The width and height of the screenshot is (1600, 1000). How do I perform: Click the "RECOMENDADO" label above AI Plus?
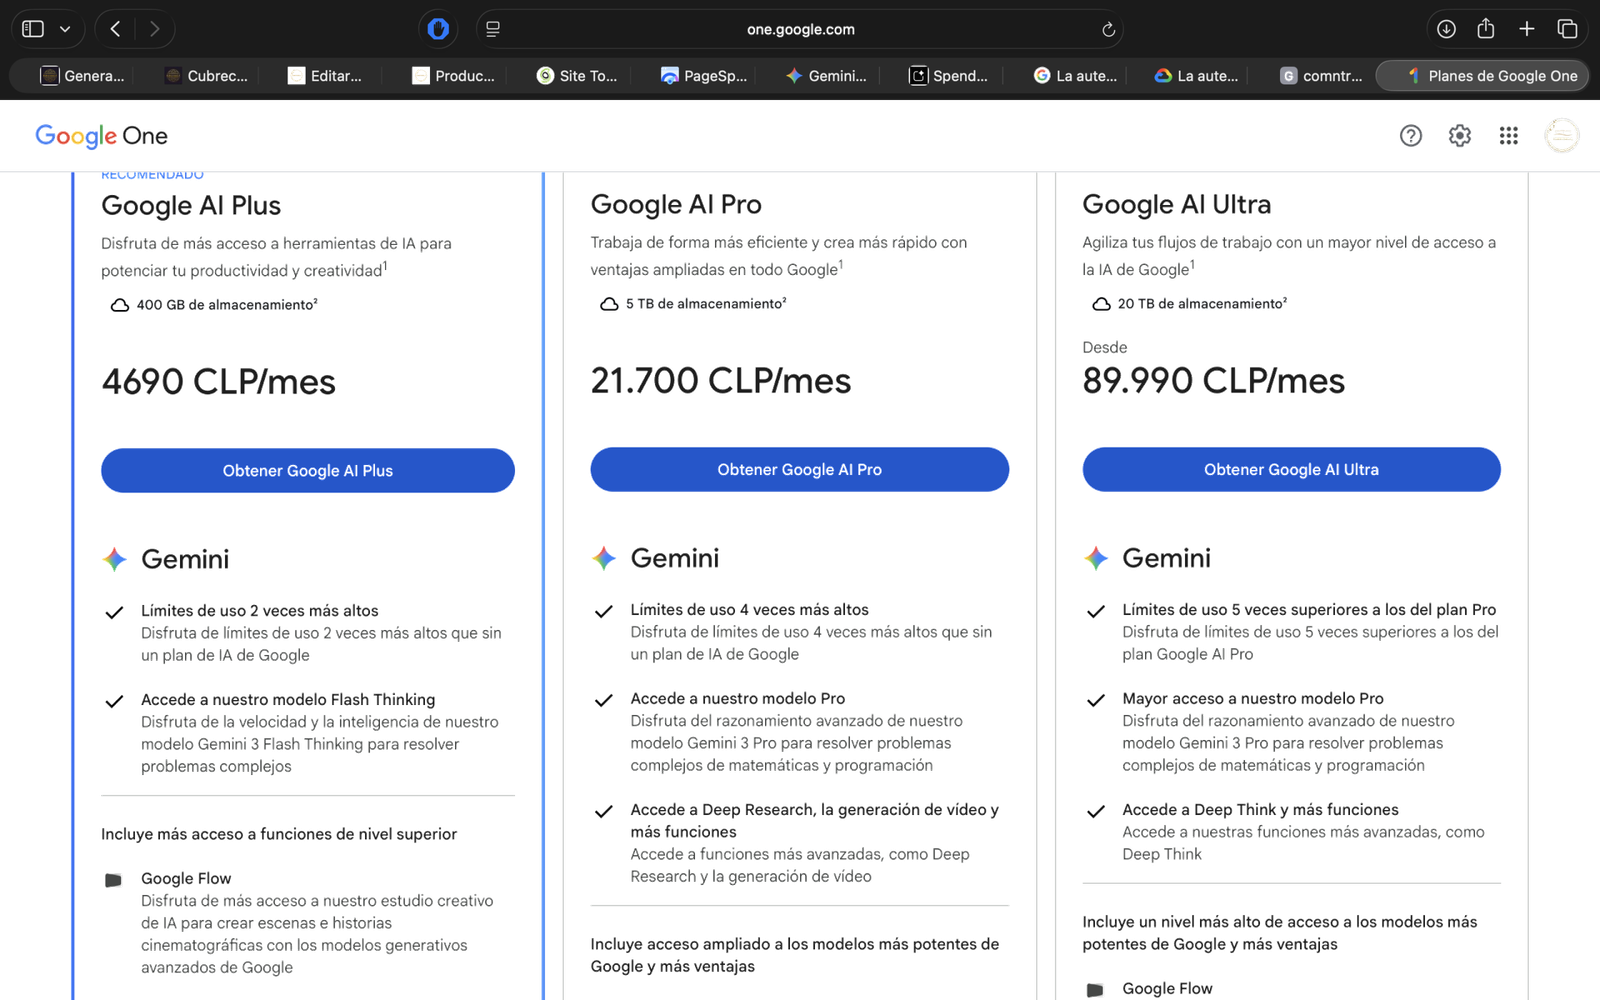click(x=152, y=175)
